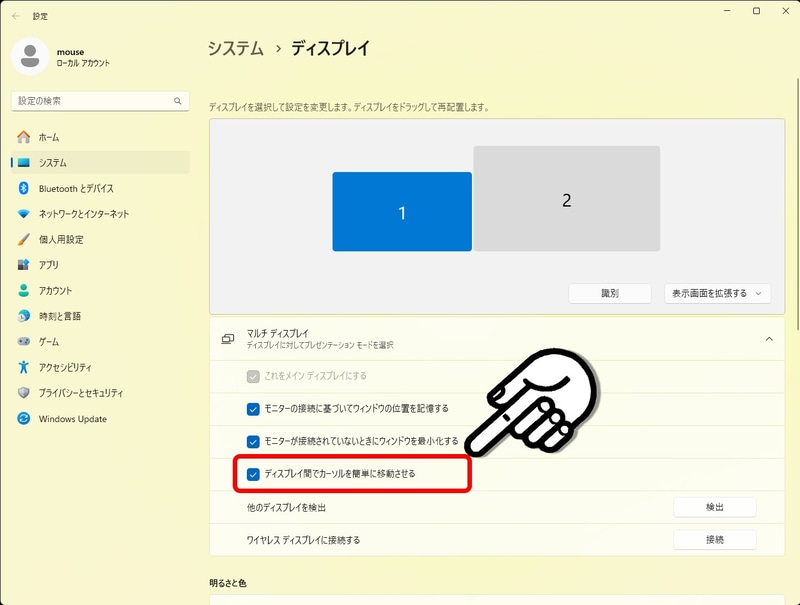Toggle ディスプレイ間でカーソルを簡単に移動させる
Viewport: 800px width, 605px height.
coord(254,476)
